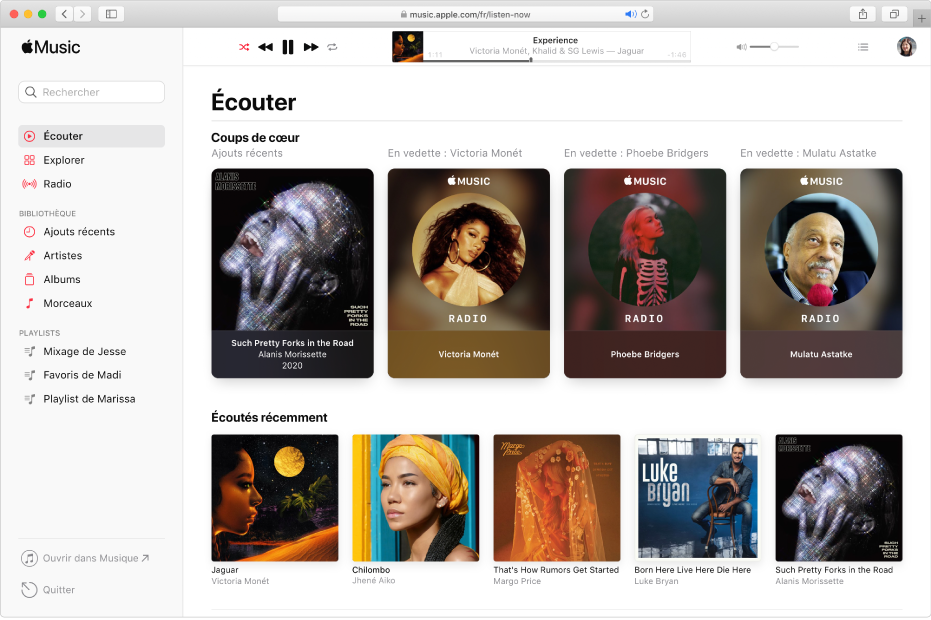Open your account profile picture
Screen dimensions: 931x620
(906, 46)
